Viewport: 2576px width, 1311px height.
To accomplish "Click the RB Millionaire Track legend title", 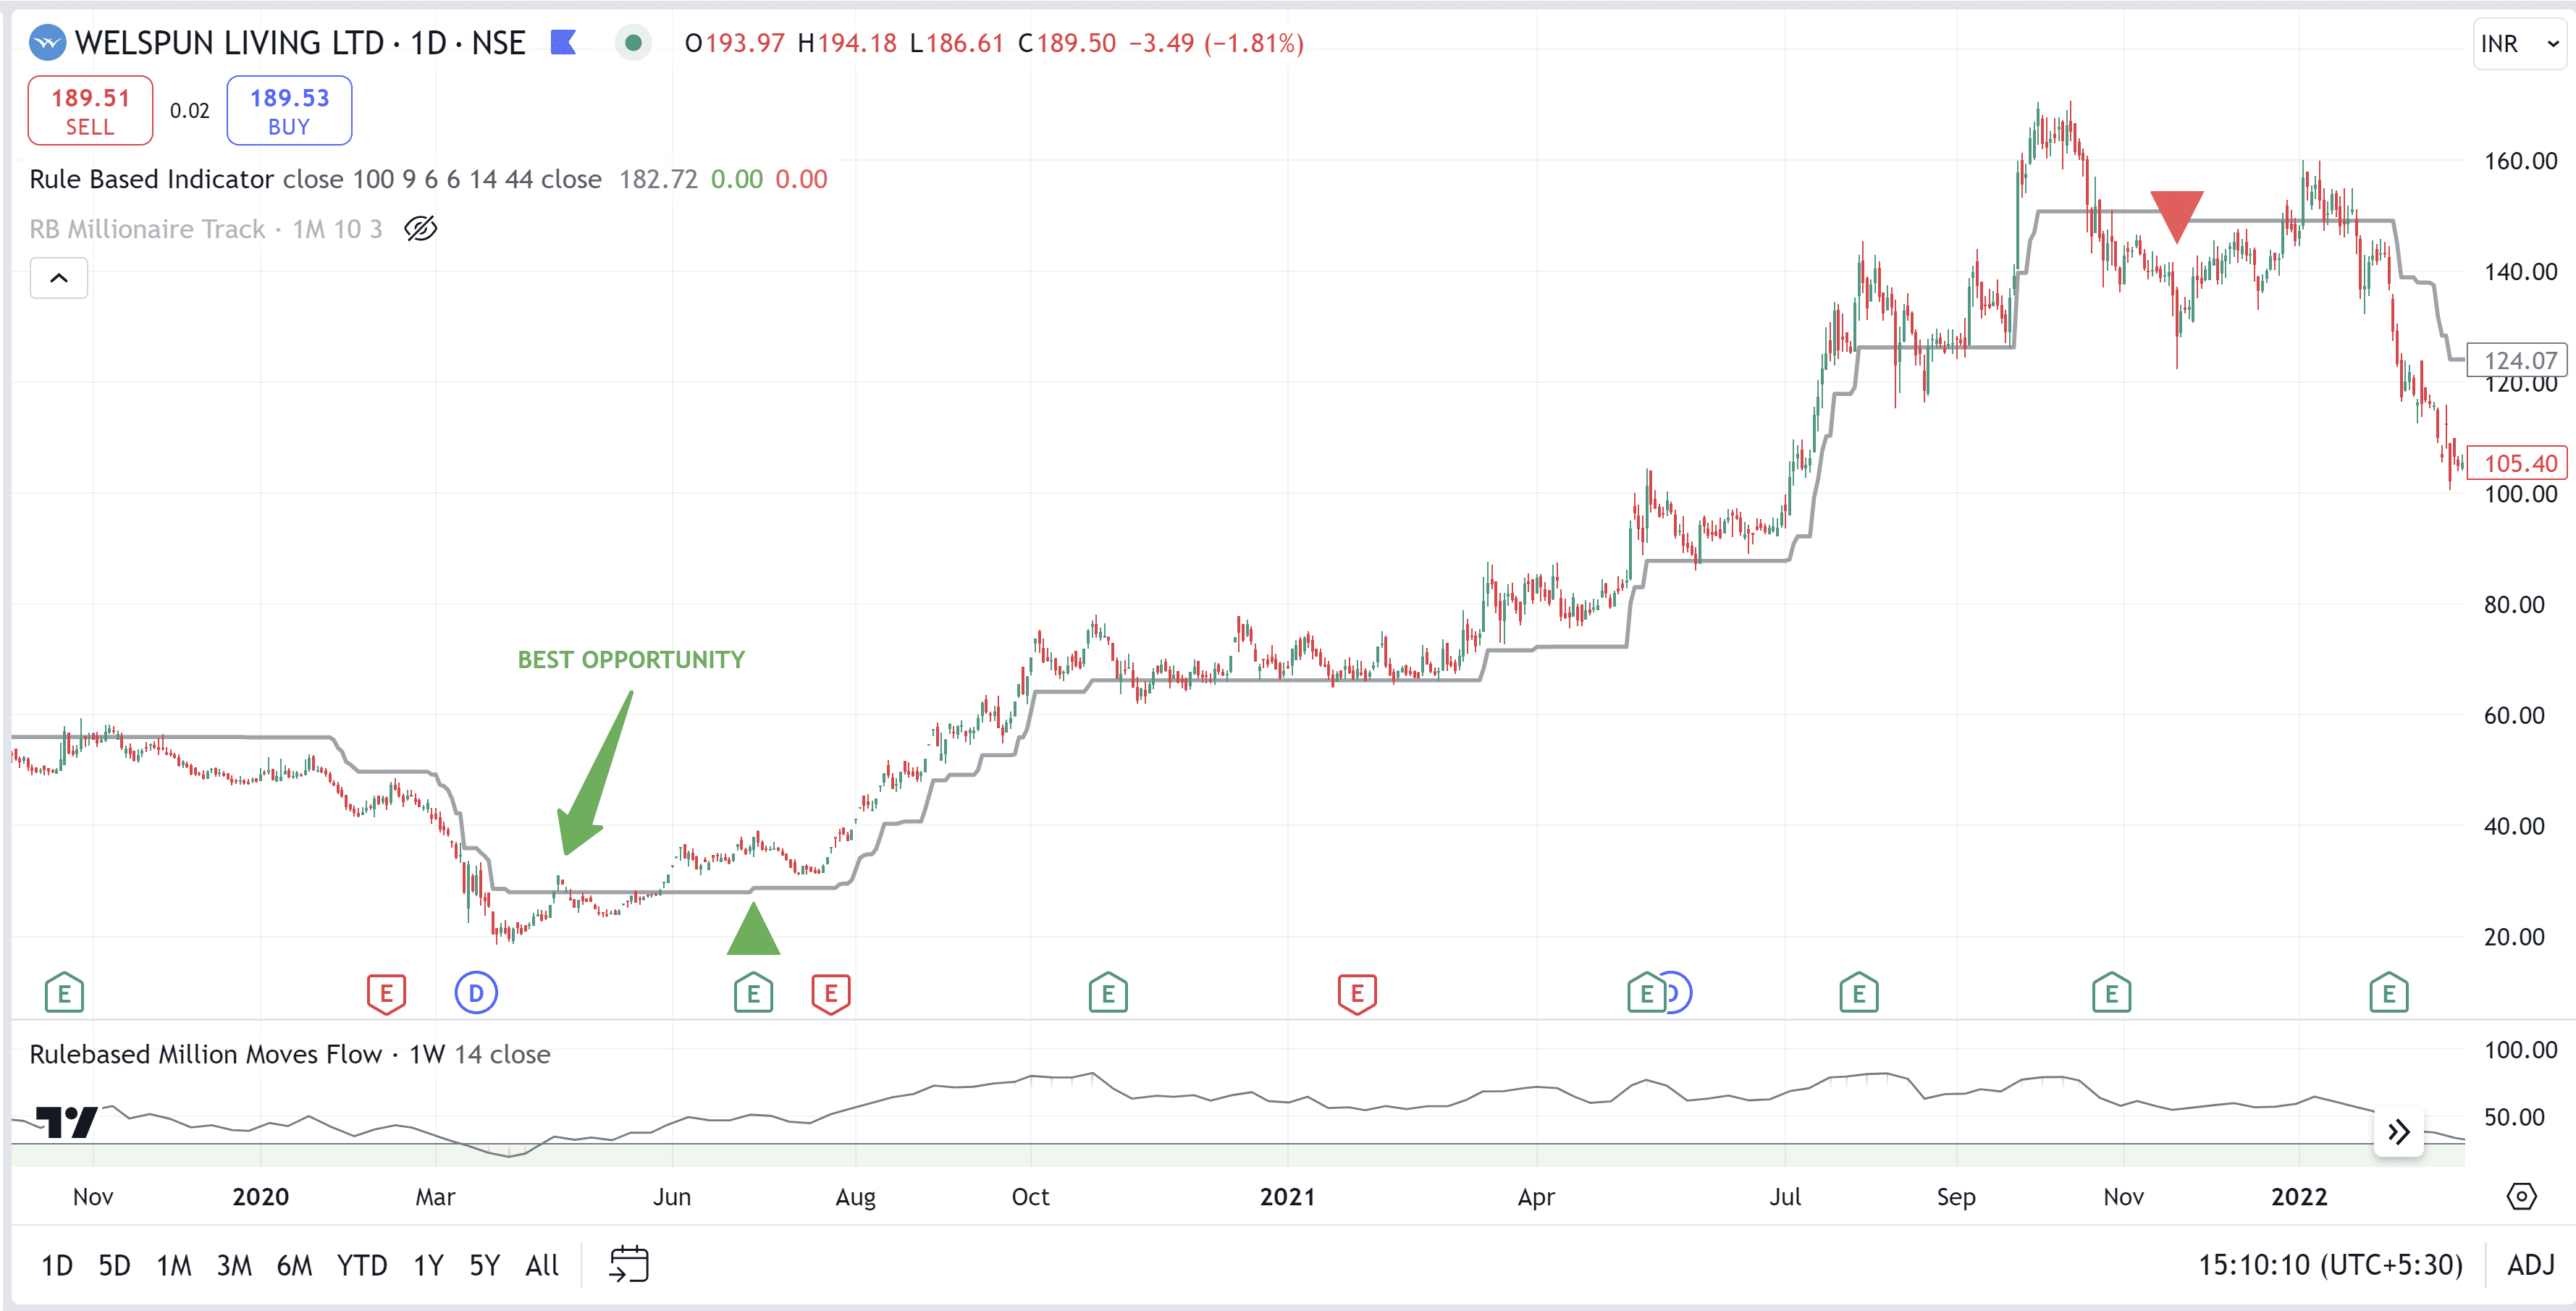I will [147, 229].
